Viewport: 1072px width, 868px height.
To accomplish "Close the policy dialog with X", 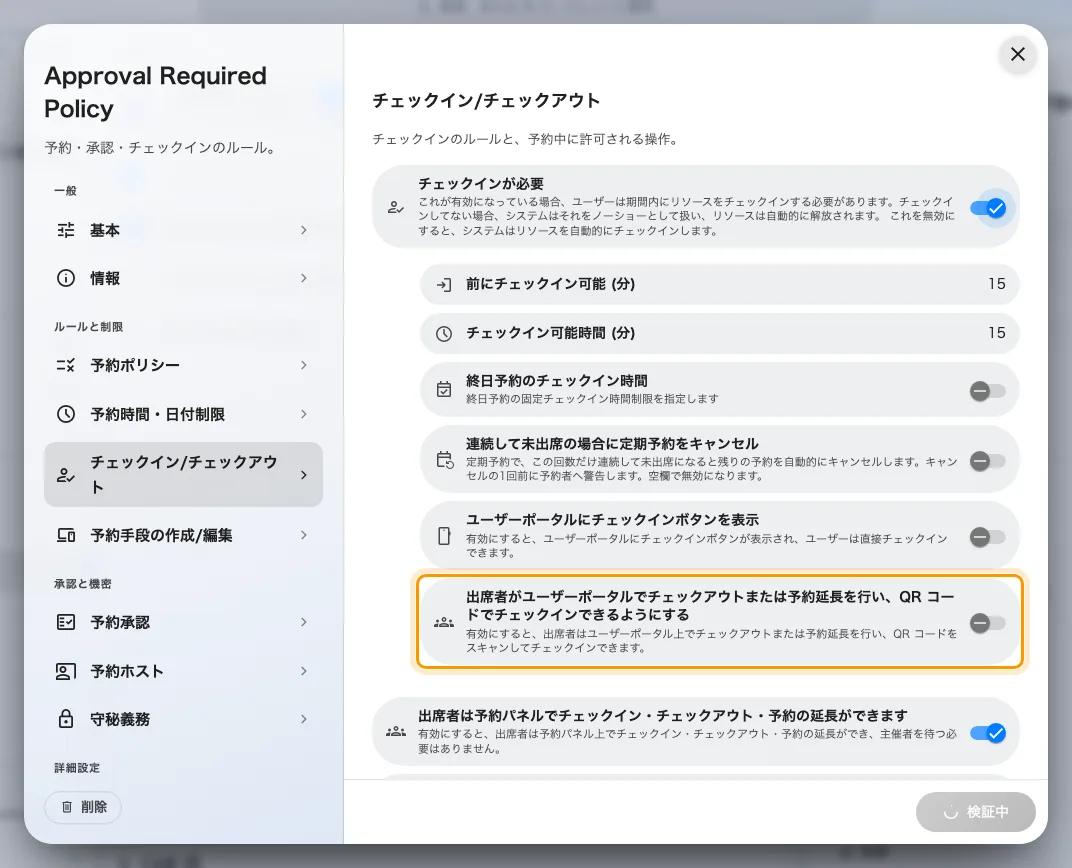I will (x=1017, y=54).
